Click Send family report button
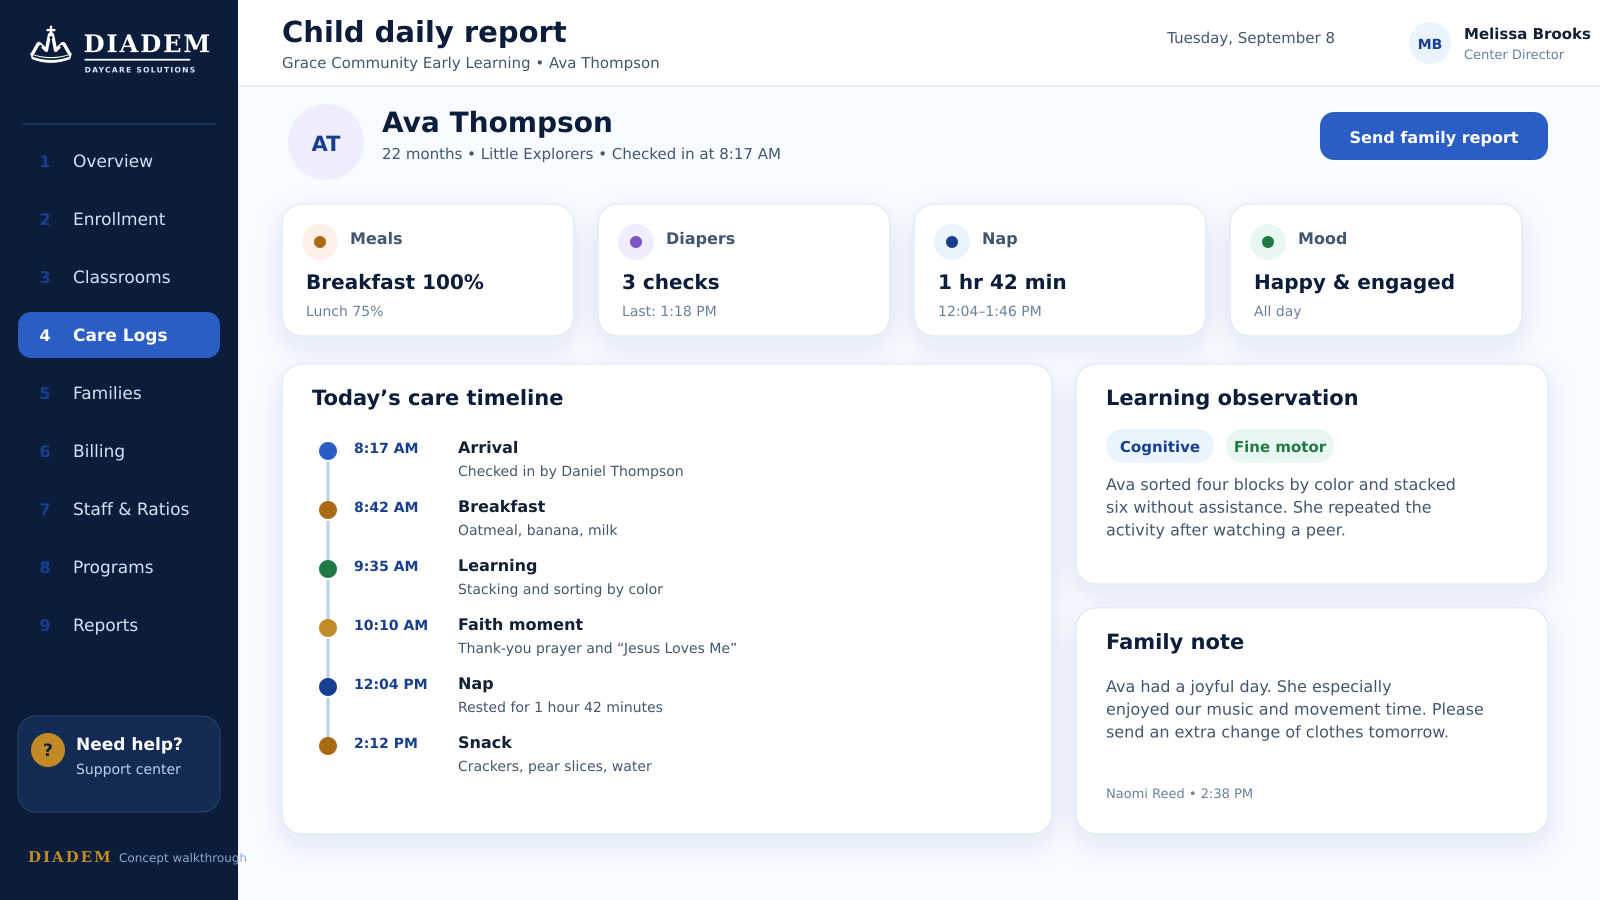This screenshot has height=900, width=1600. click(1434, 136)
